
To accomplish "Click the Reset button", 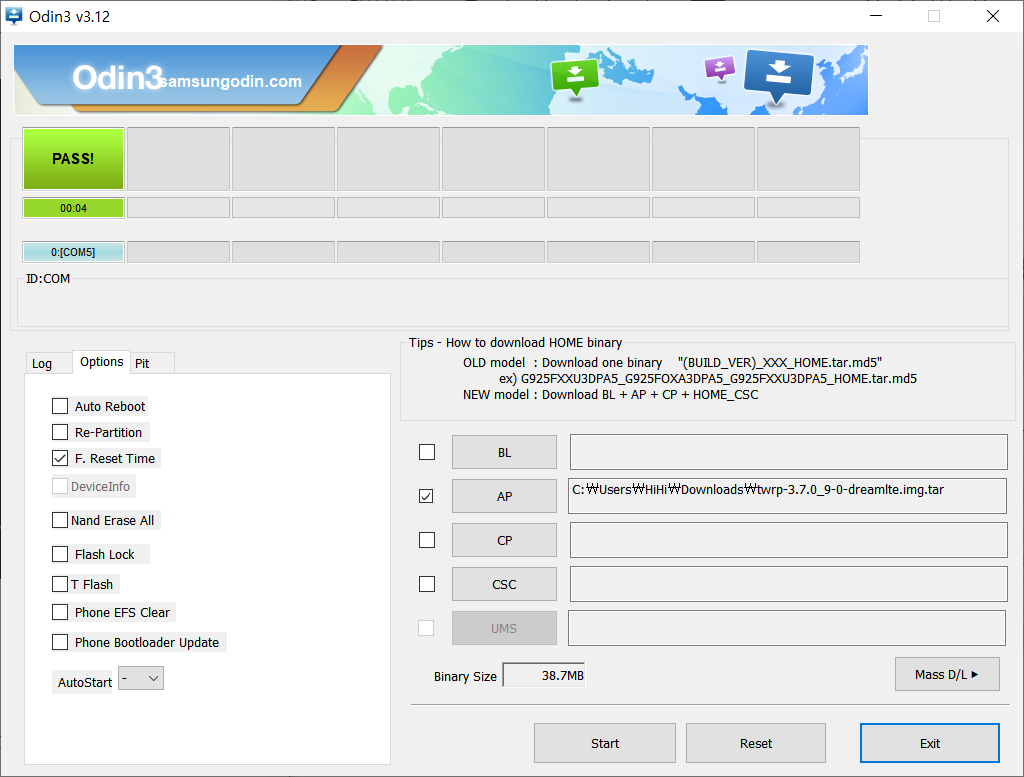I will (x=756, y=743).
